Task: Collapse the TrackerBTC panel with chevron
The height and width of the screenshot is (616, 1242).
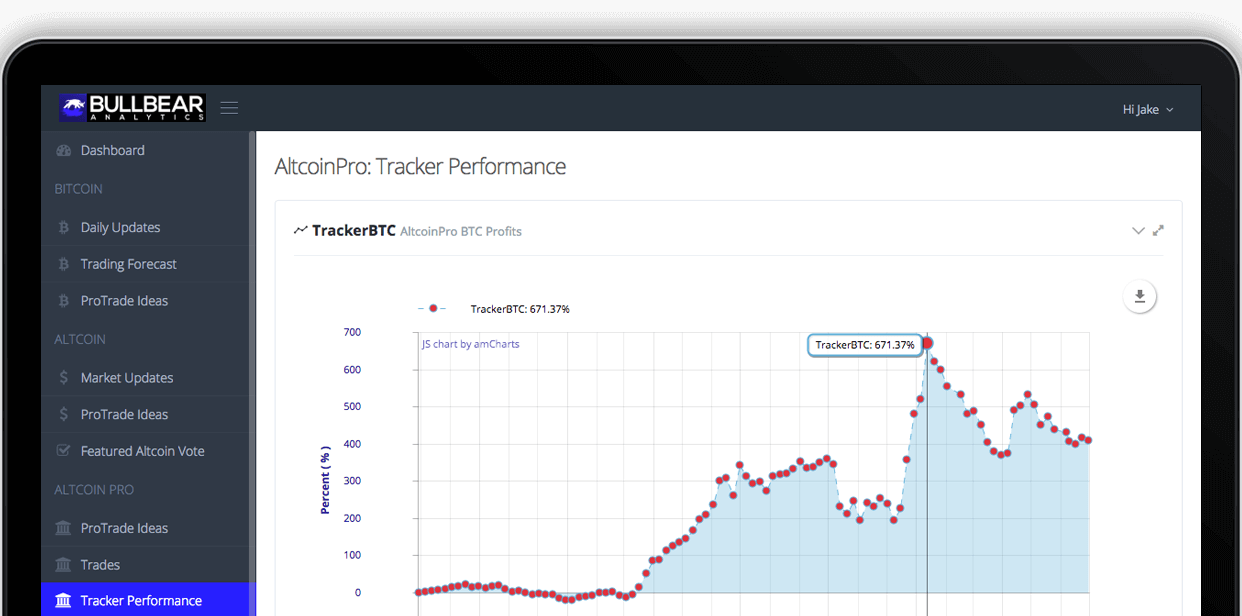Action: (x=1138, y=231)
